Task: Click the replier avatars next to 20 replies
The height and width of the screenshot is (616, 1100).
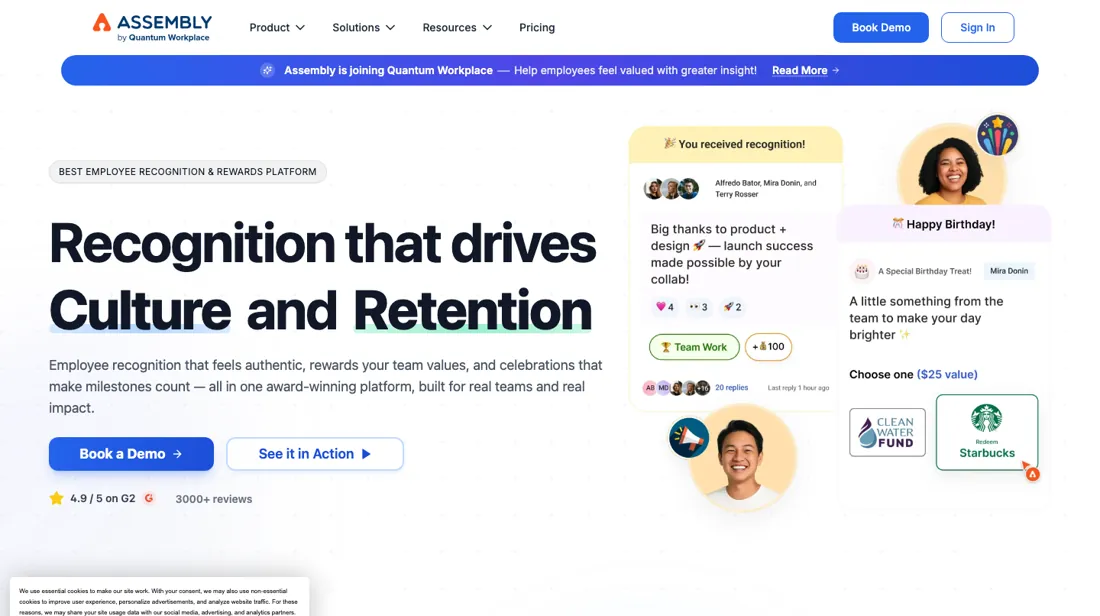Action: coord(676,388)
